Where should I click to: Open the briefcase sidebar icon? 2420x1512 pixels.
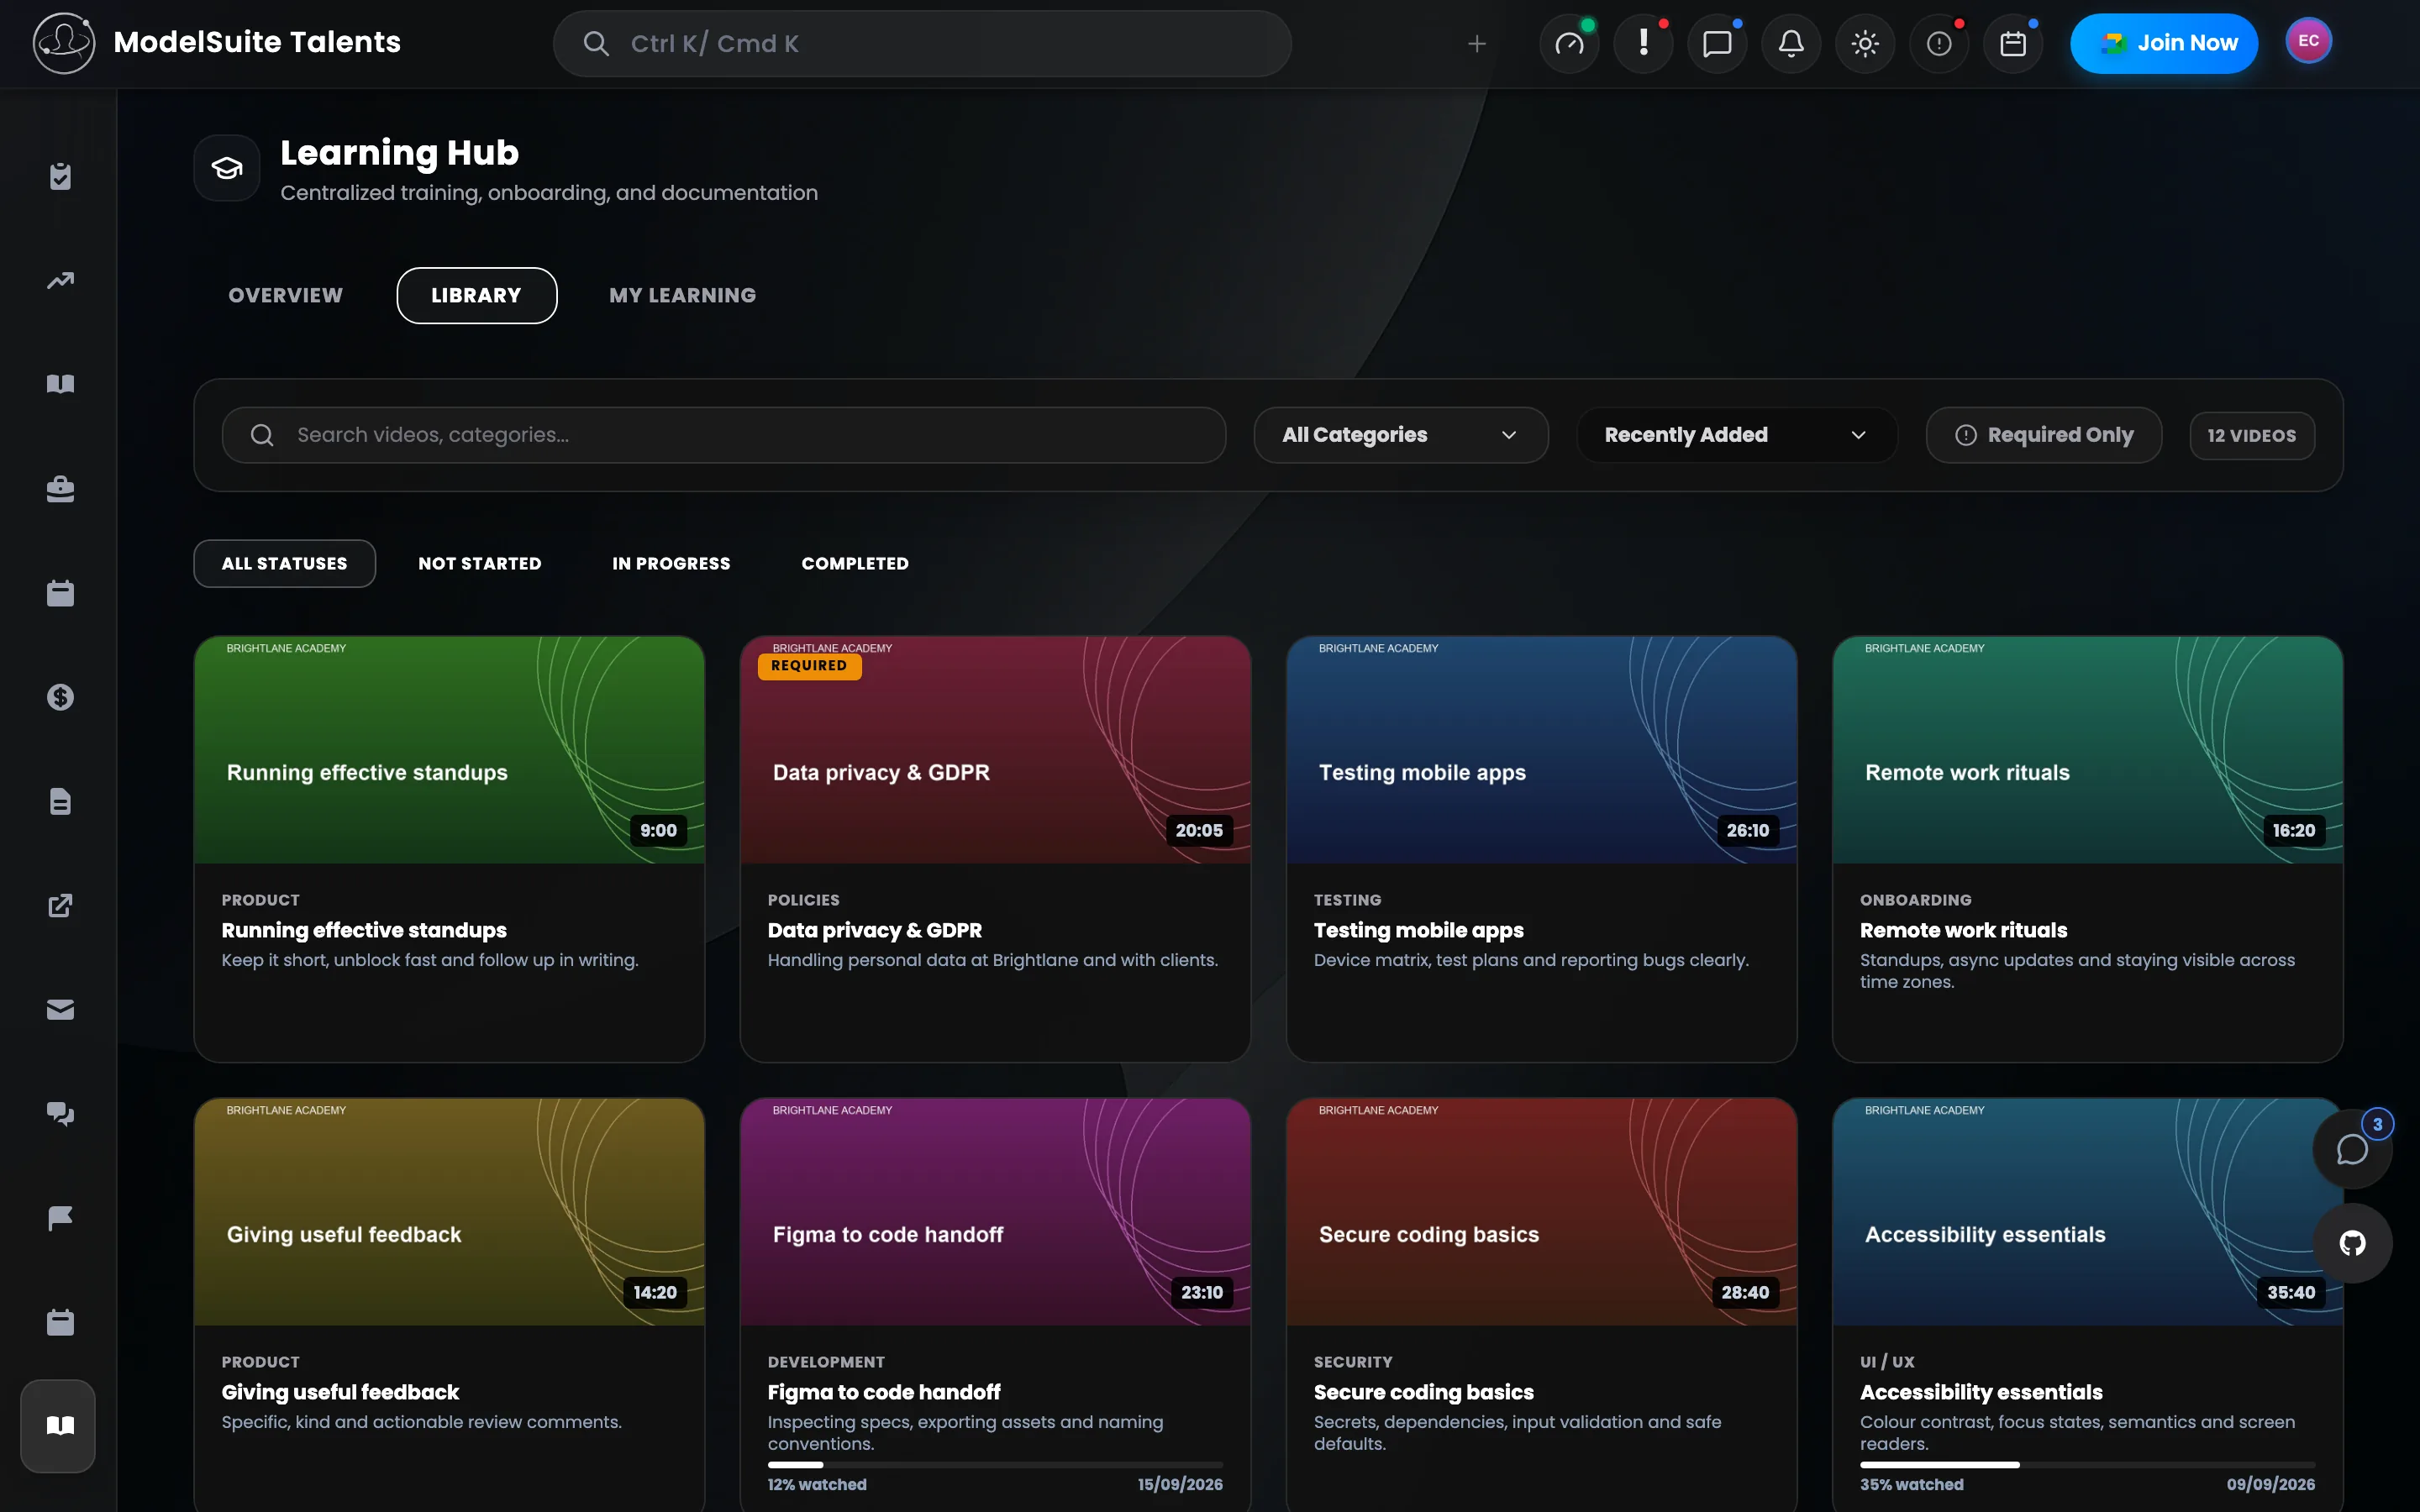[60, 489]
